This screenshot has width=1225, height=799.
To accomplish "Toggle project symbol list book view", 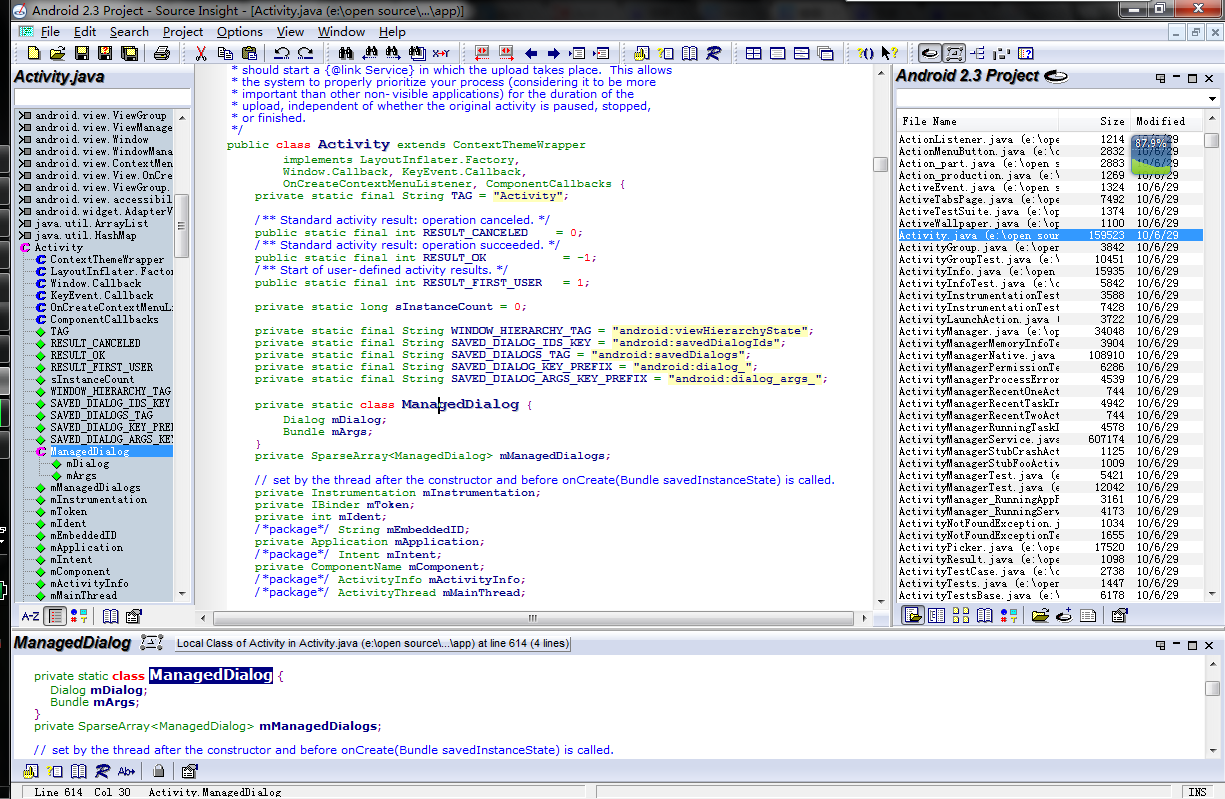I will pos(984,615).
